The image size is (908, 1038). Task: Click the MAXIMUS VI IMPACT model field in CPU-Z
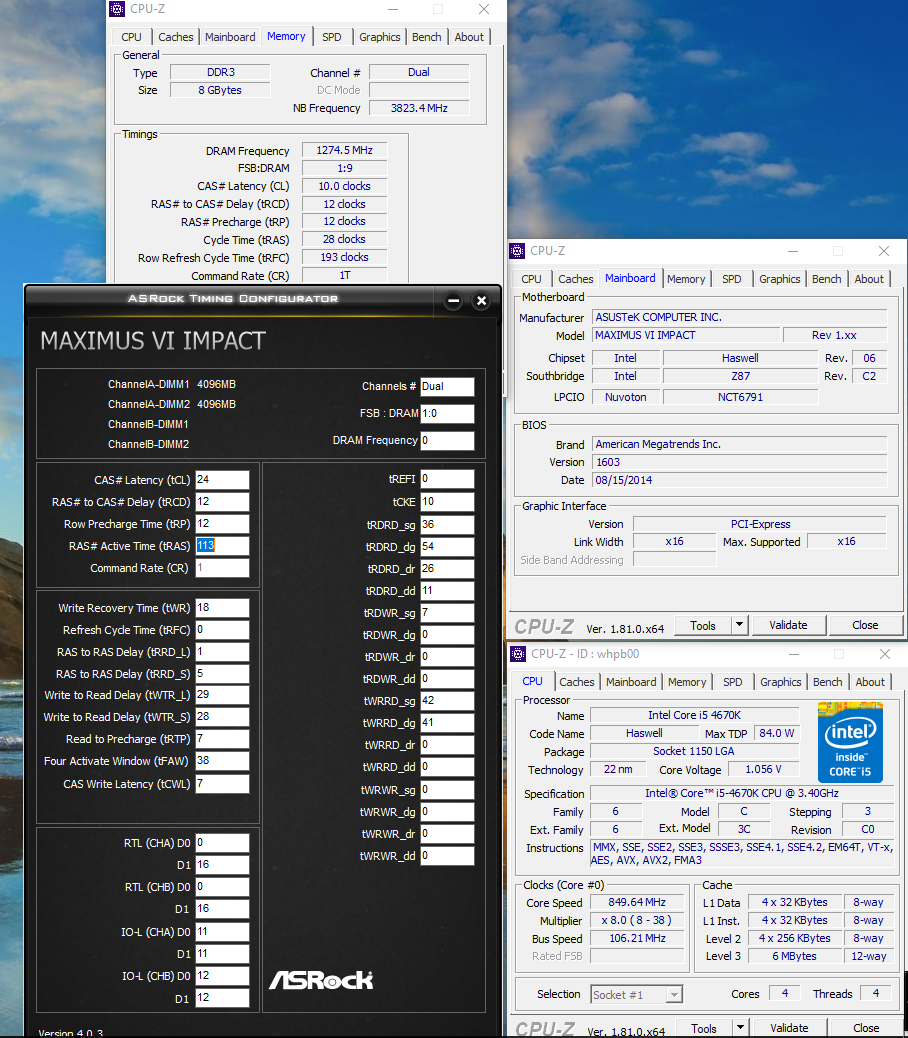point(686,335)
